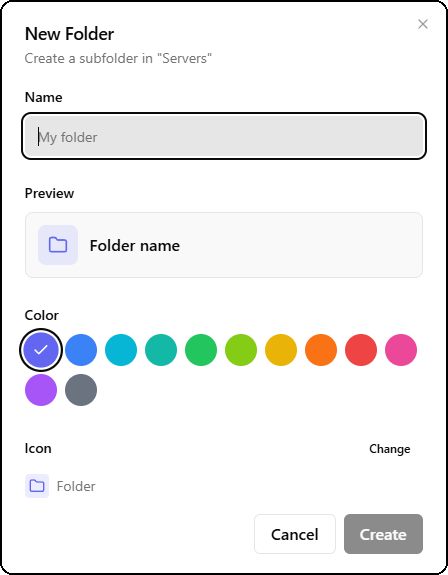This screenshot has height=575, width=448.
Task: Choose the blue color swatch
Action: (81, 350)
